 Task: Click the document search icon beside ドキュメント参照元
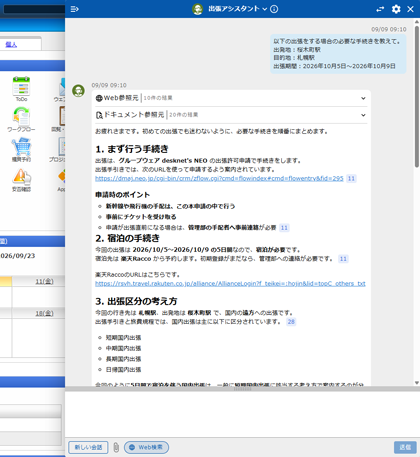point(99,115)
